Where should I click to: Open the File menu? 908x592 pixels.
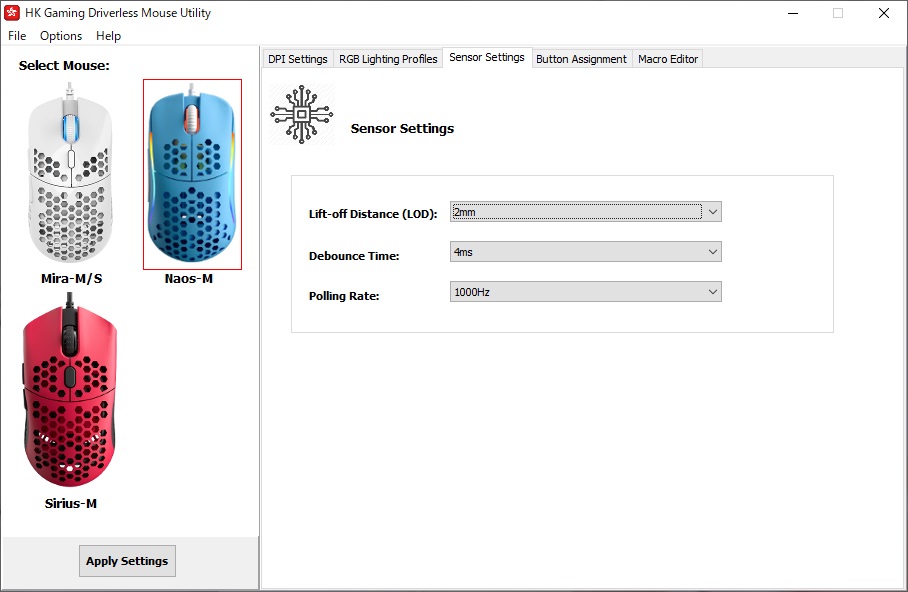[x=17, y=36]
